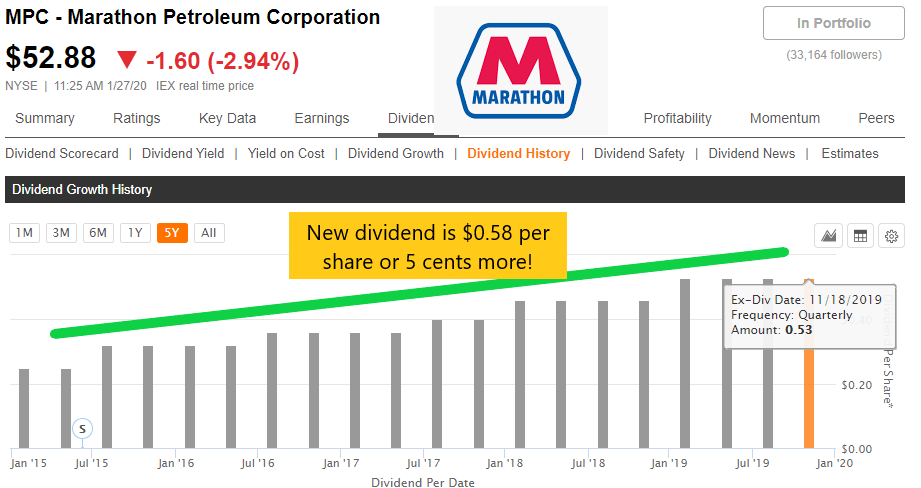
Task: Click the Marathon logo image
Action: click(x=519, y=72)
